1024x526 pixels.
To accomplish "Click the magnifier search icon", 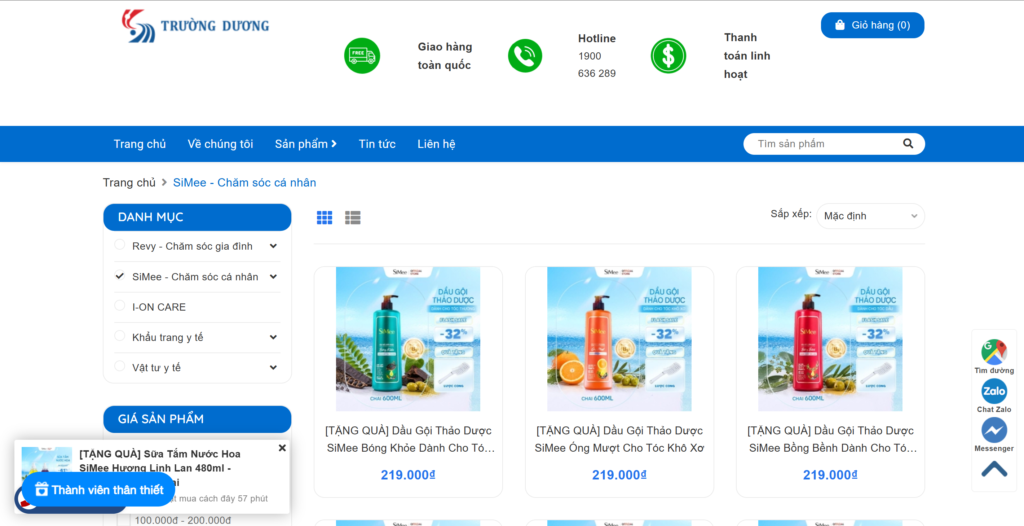I will 908,144.
